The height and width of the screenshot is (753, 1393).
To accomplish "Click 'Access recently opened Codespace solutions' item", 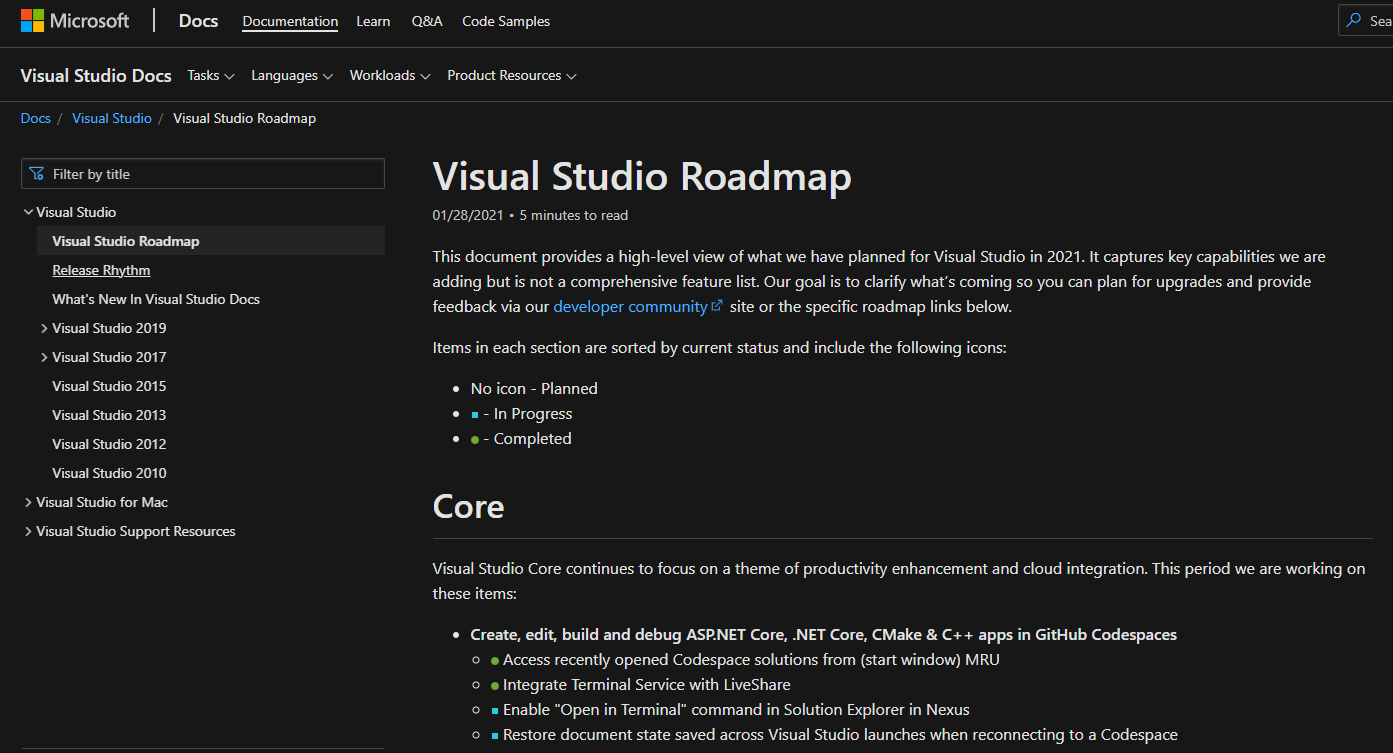I will (745, 660).
